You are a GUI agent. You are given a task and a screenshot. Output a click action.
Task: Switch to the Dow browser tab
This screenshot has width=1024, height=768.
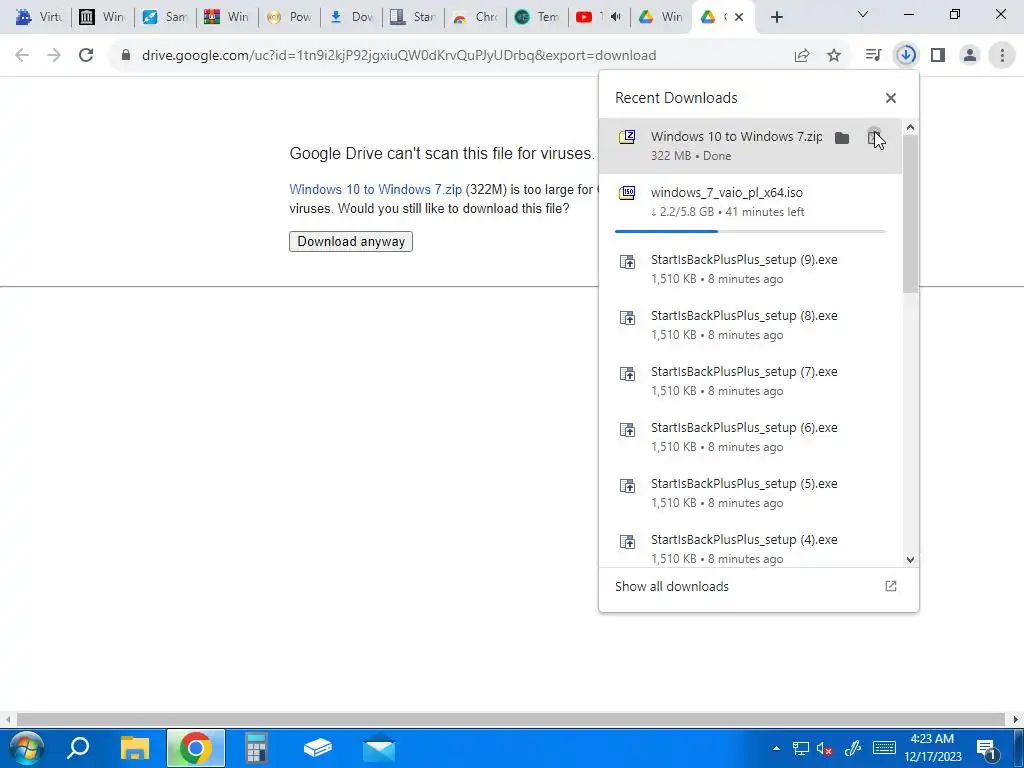352,17
